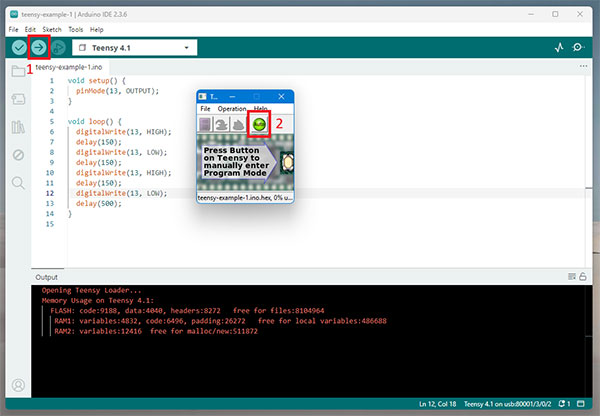The image size is (600, 416).
Task: Select the teensy-example-1.ino tab
Action: coord(69,67)
